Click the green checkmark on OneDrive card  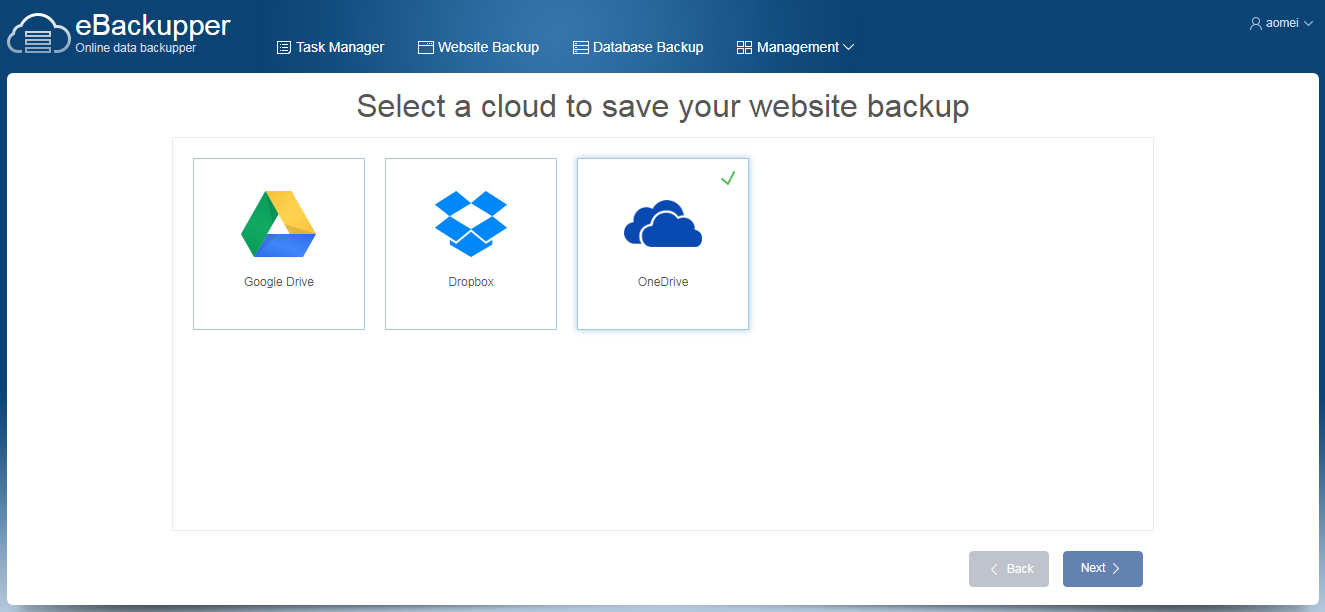pos(728,178)
